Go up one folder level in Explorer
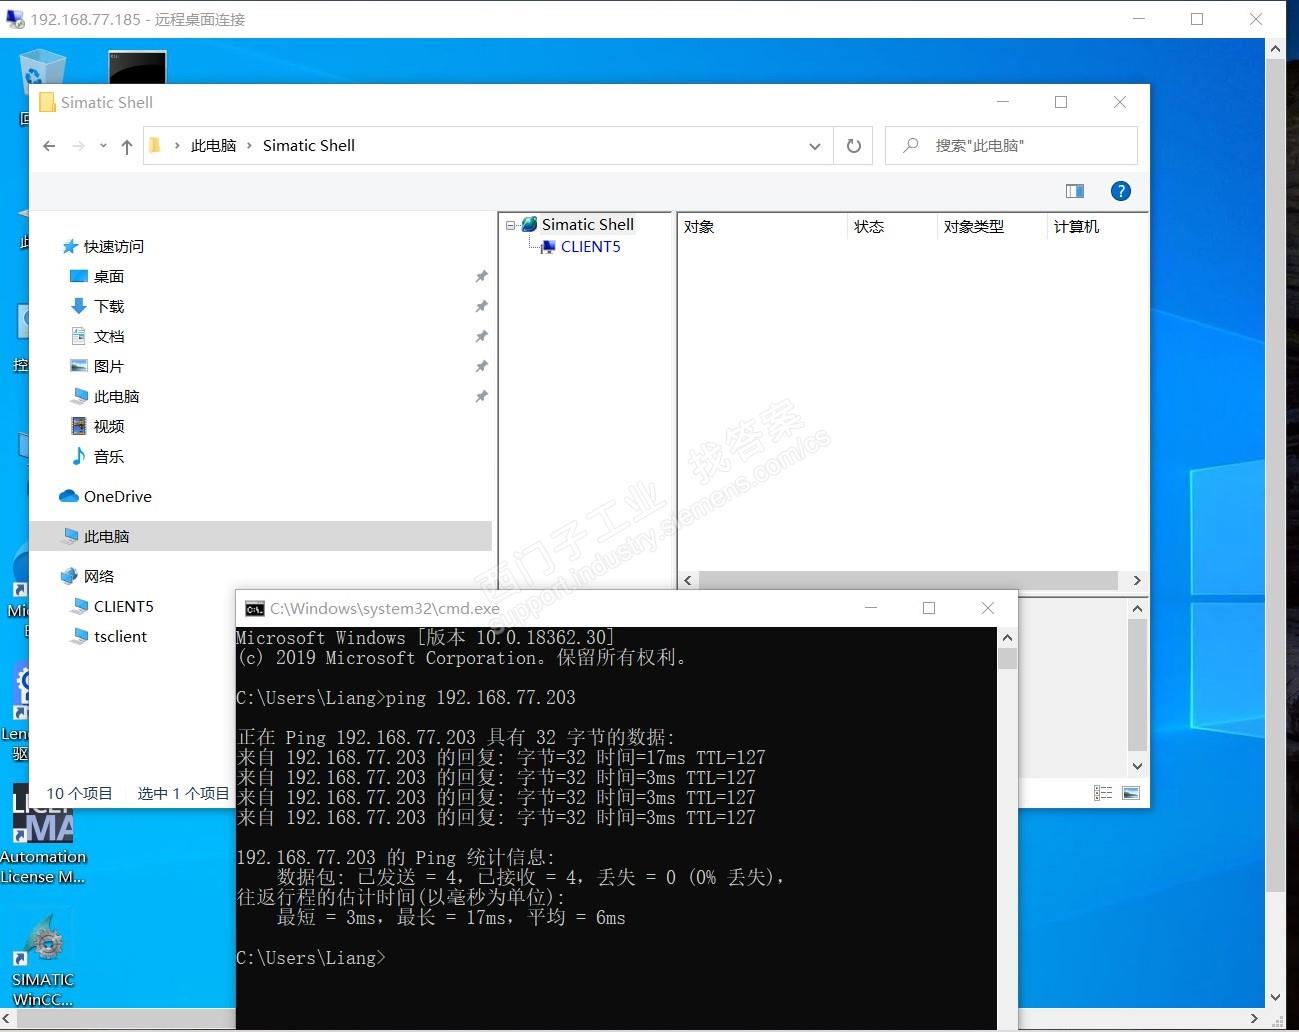The width and height of the screenshot is (1299, 1032). coord(127,146)
